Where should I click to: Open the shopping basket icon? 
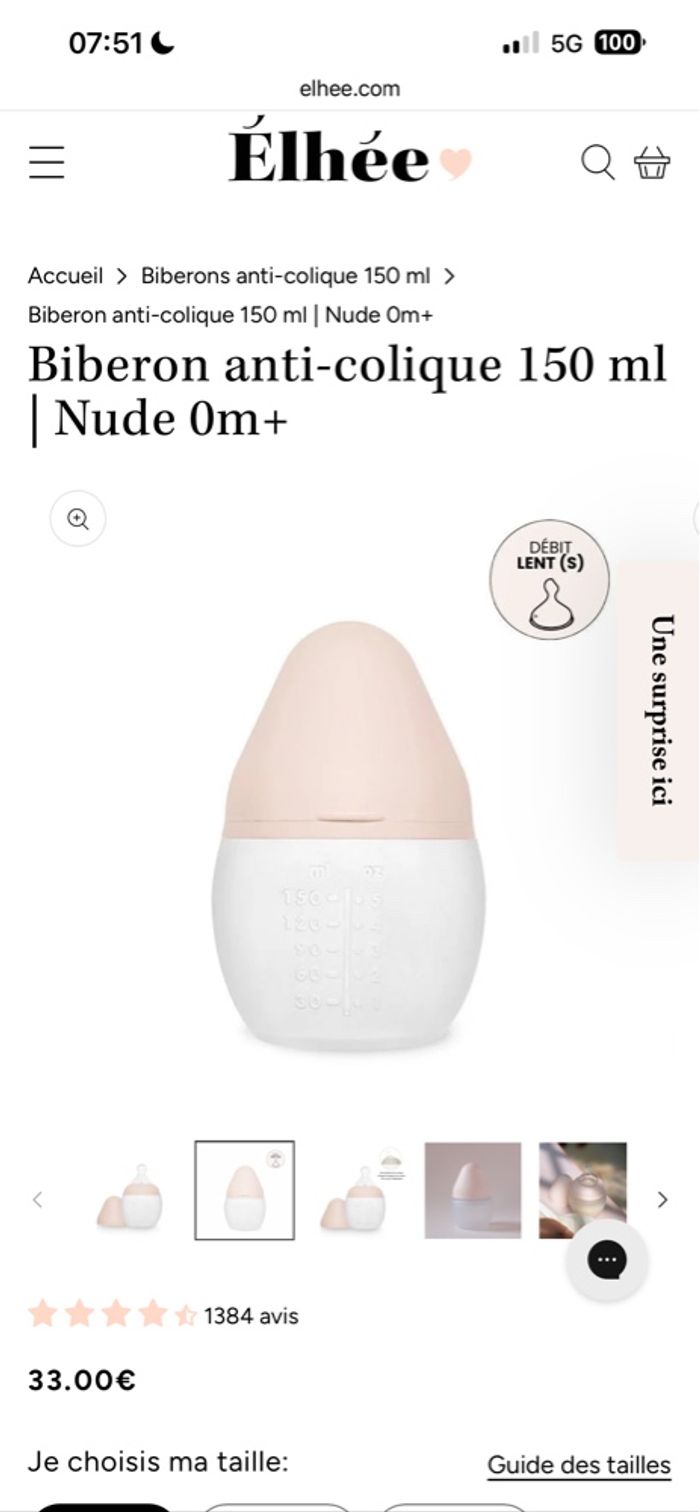pyautogui.click(x=652, y=162)
